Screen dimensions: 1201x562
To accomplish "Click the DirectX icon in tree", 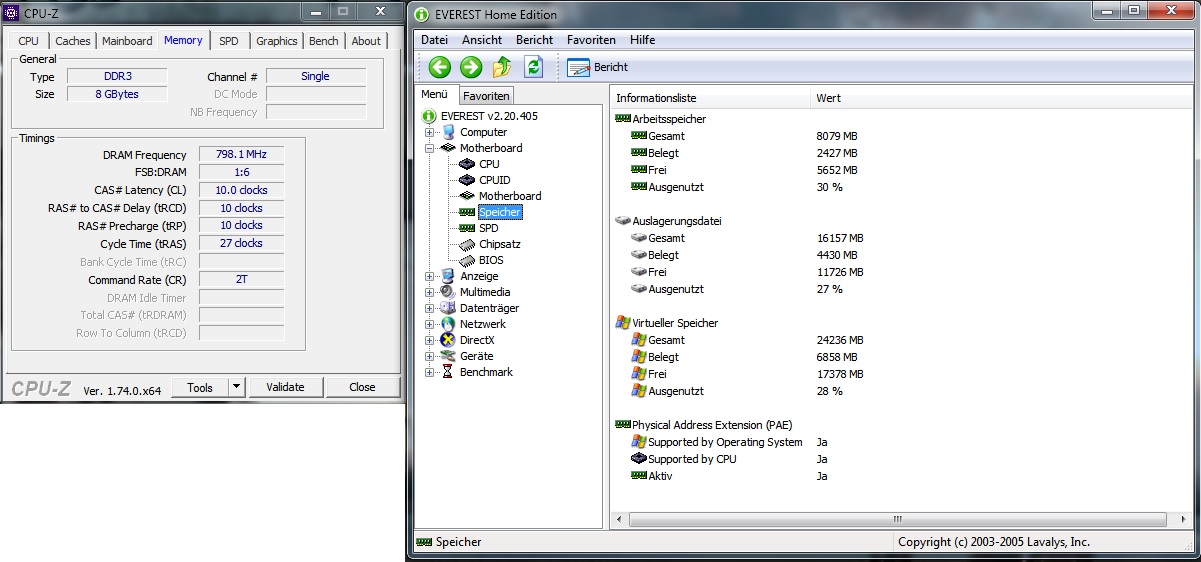I will 448,340.
